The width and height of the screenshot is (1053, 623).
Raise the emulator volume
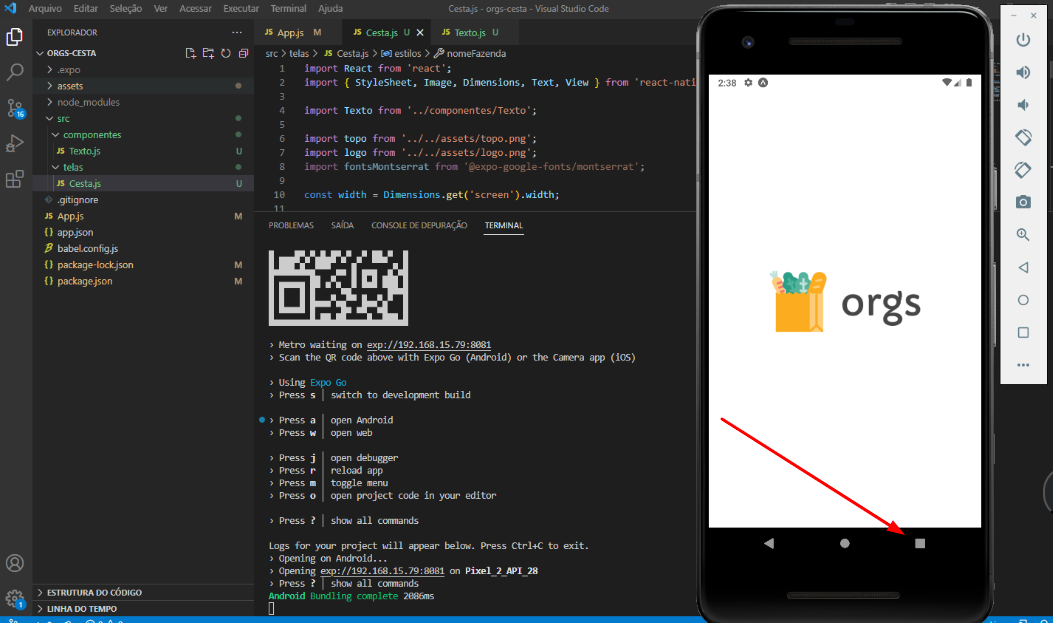pos(1023,73)
